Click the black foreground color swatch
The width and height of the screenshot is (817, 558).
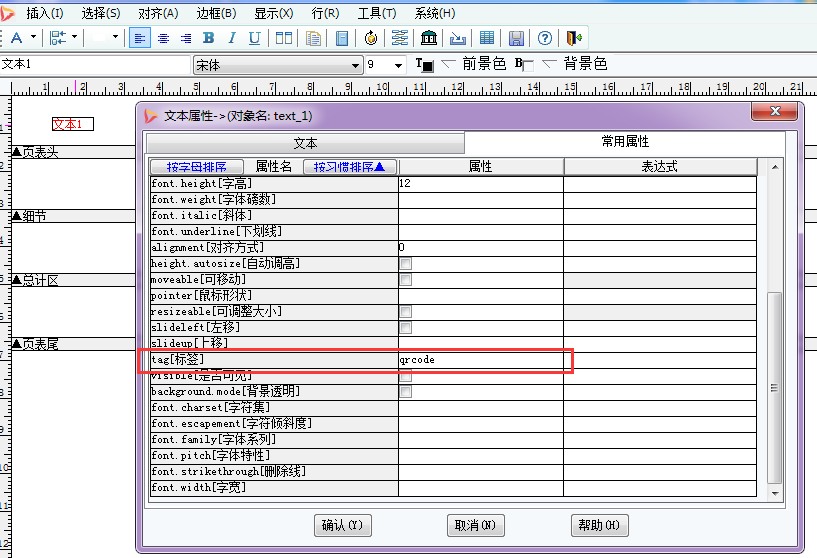[427, 66]
